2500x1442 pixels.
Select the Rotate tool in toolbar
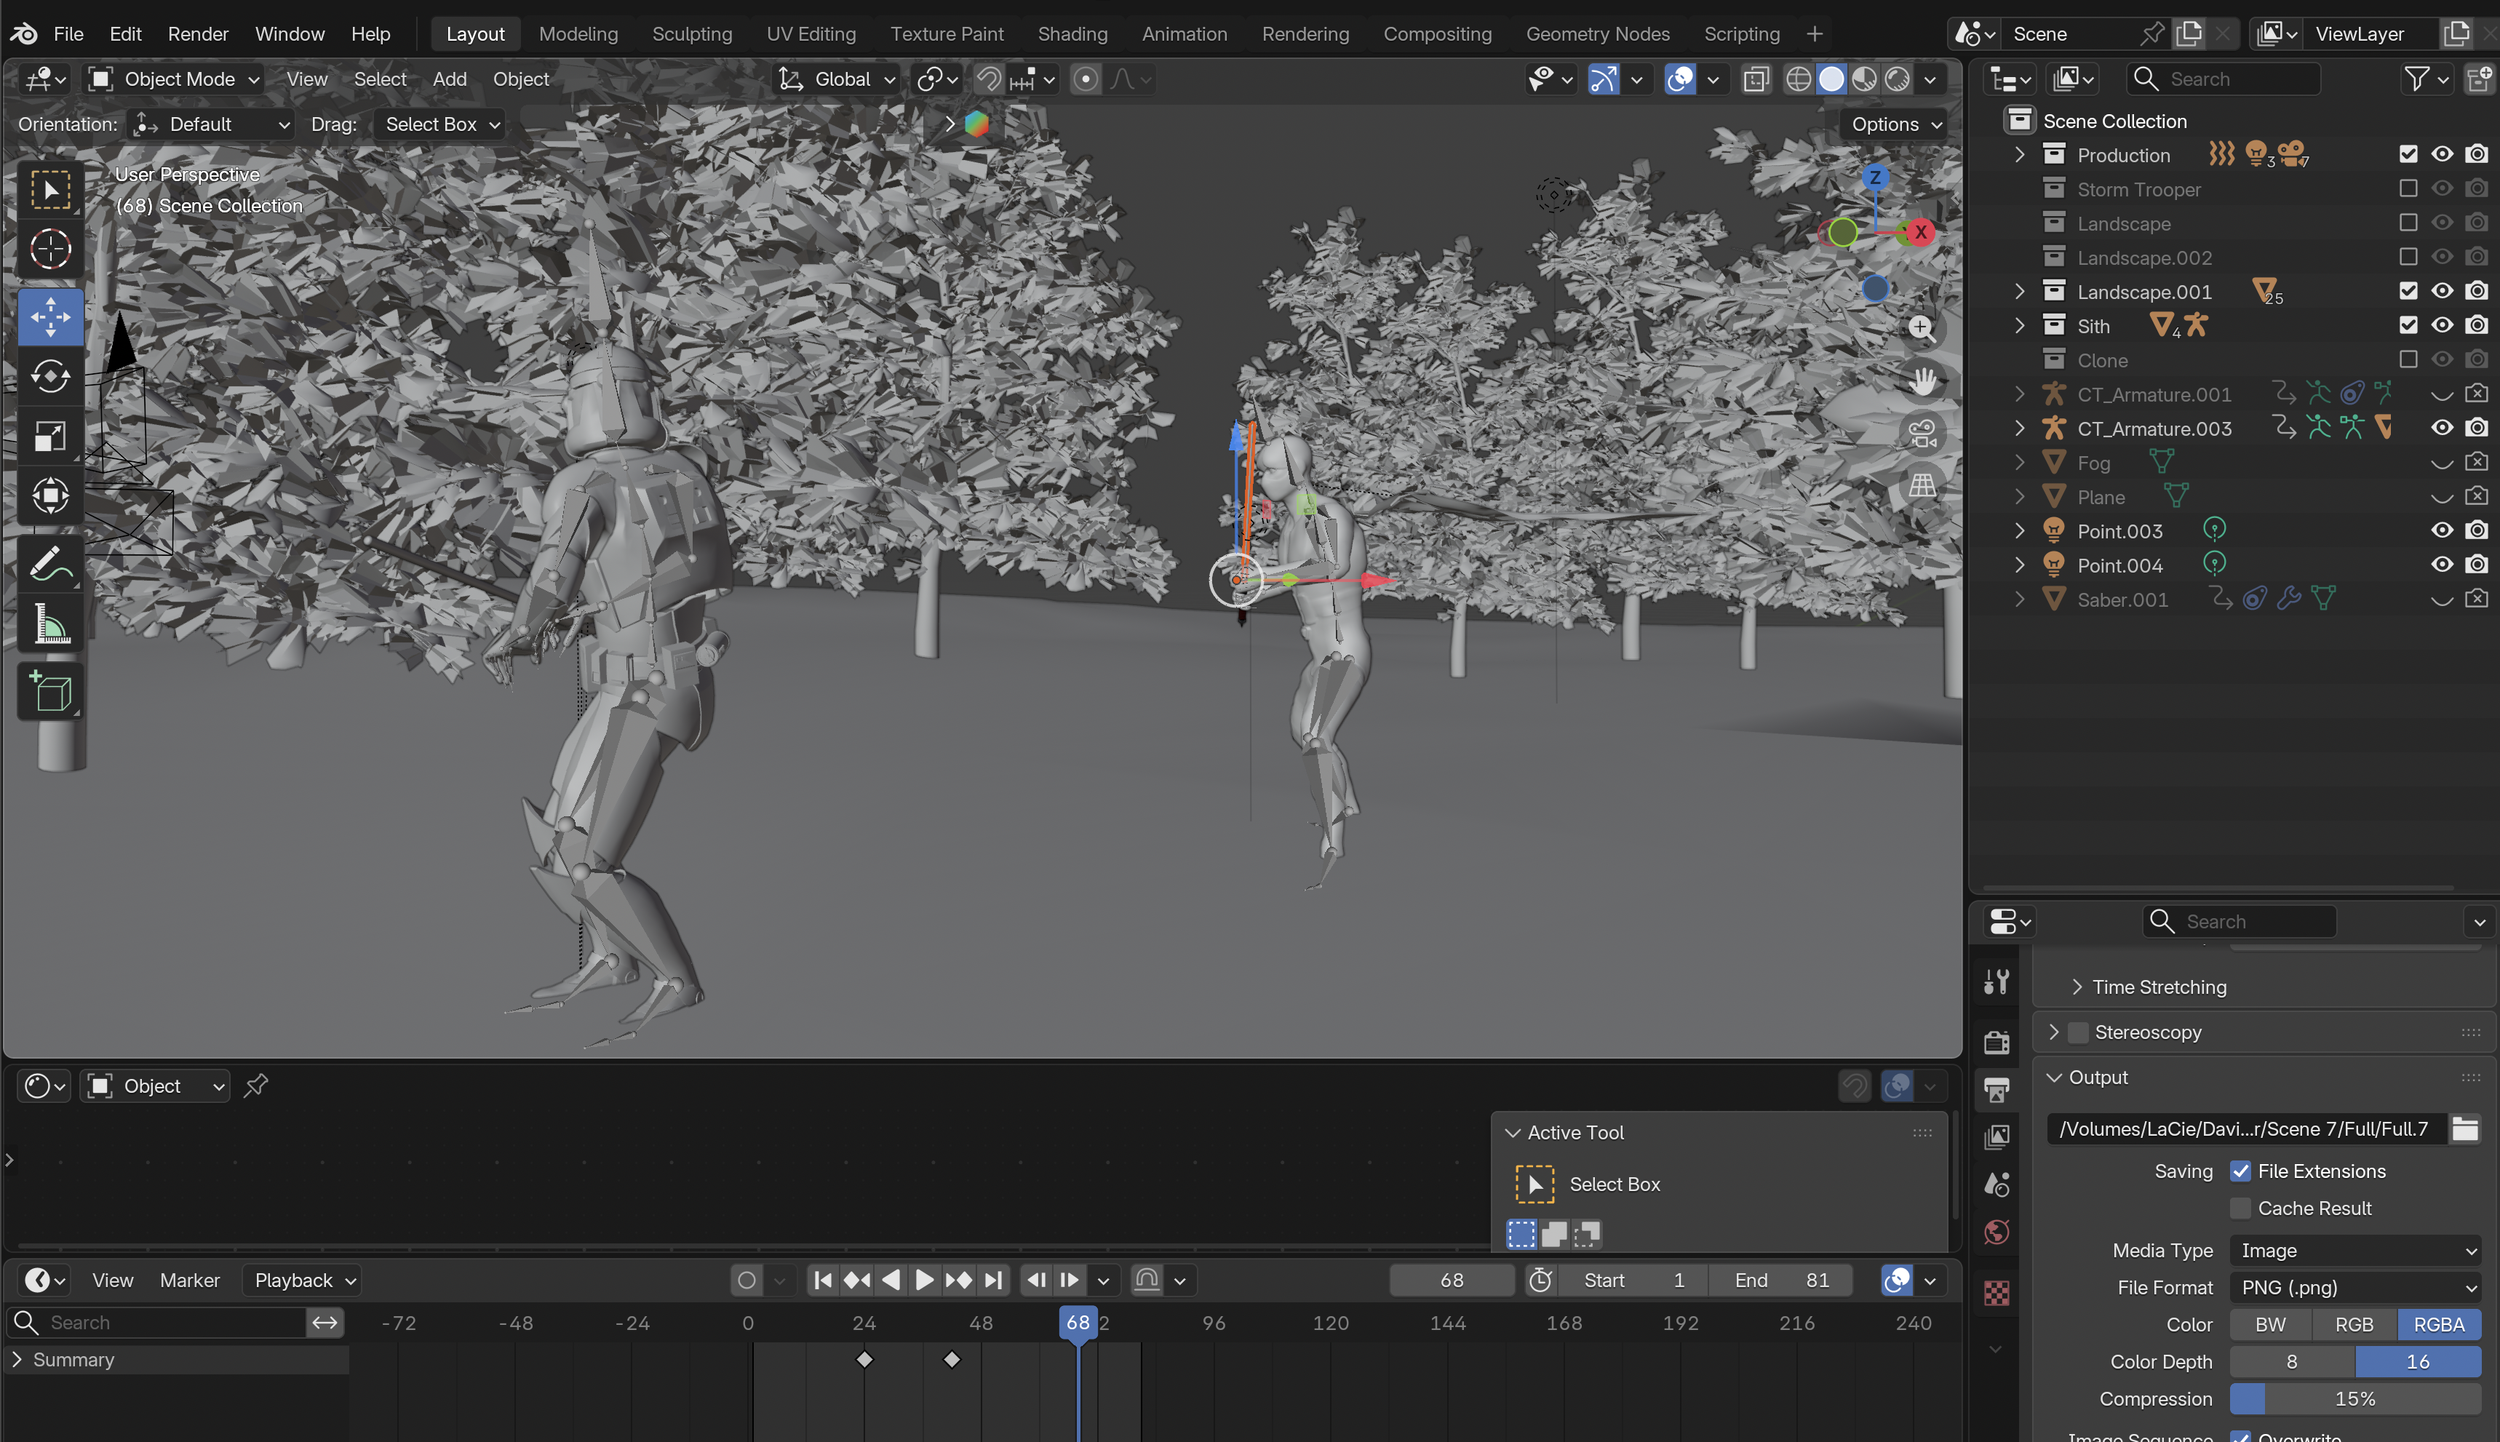coord(50,377)
